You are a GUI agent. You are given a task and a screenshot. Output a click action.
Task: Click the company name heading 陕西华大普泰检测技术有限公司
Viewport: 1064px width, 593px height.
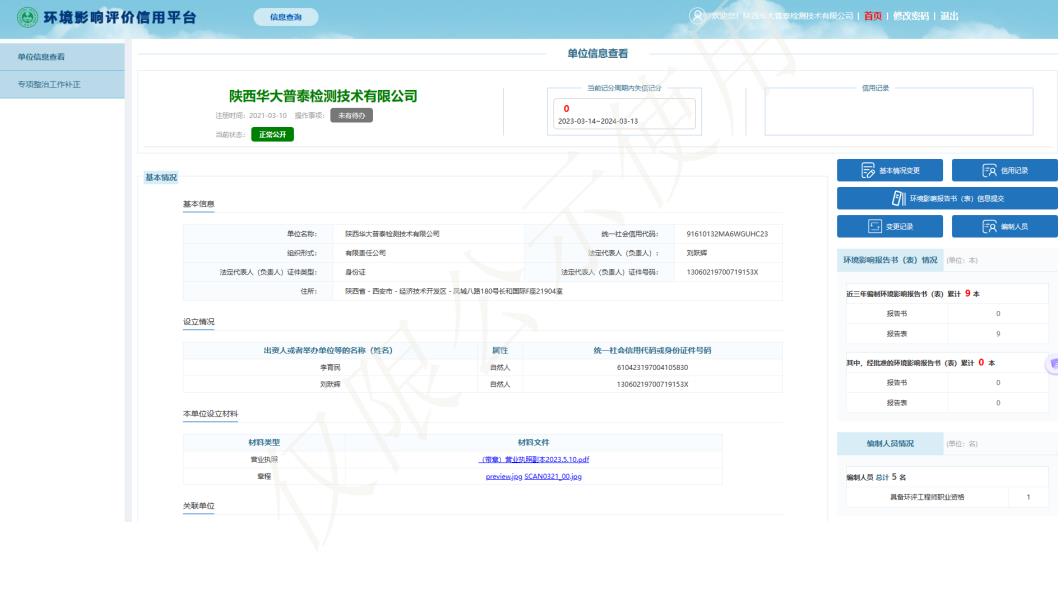click(323, 96)
